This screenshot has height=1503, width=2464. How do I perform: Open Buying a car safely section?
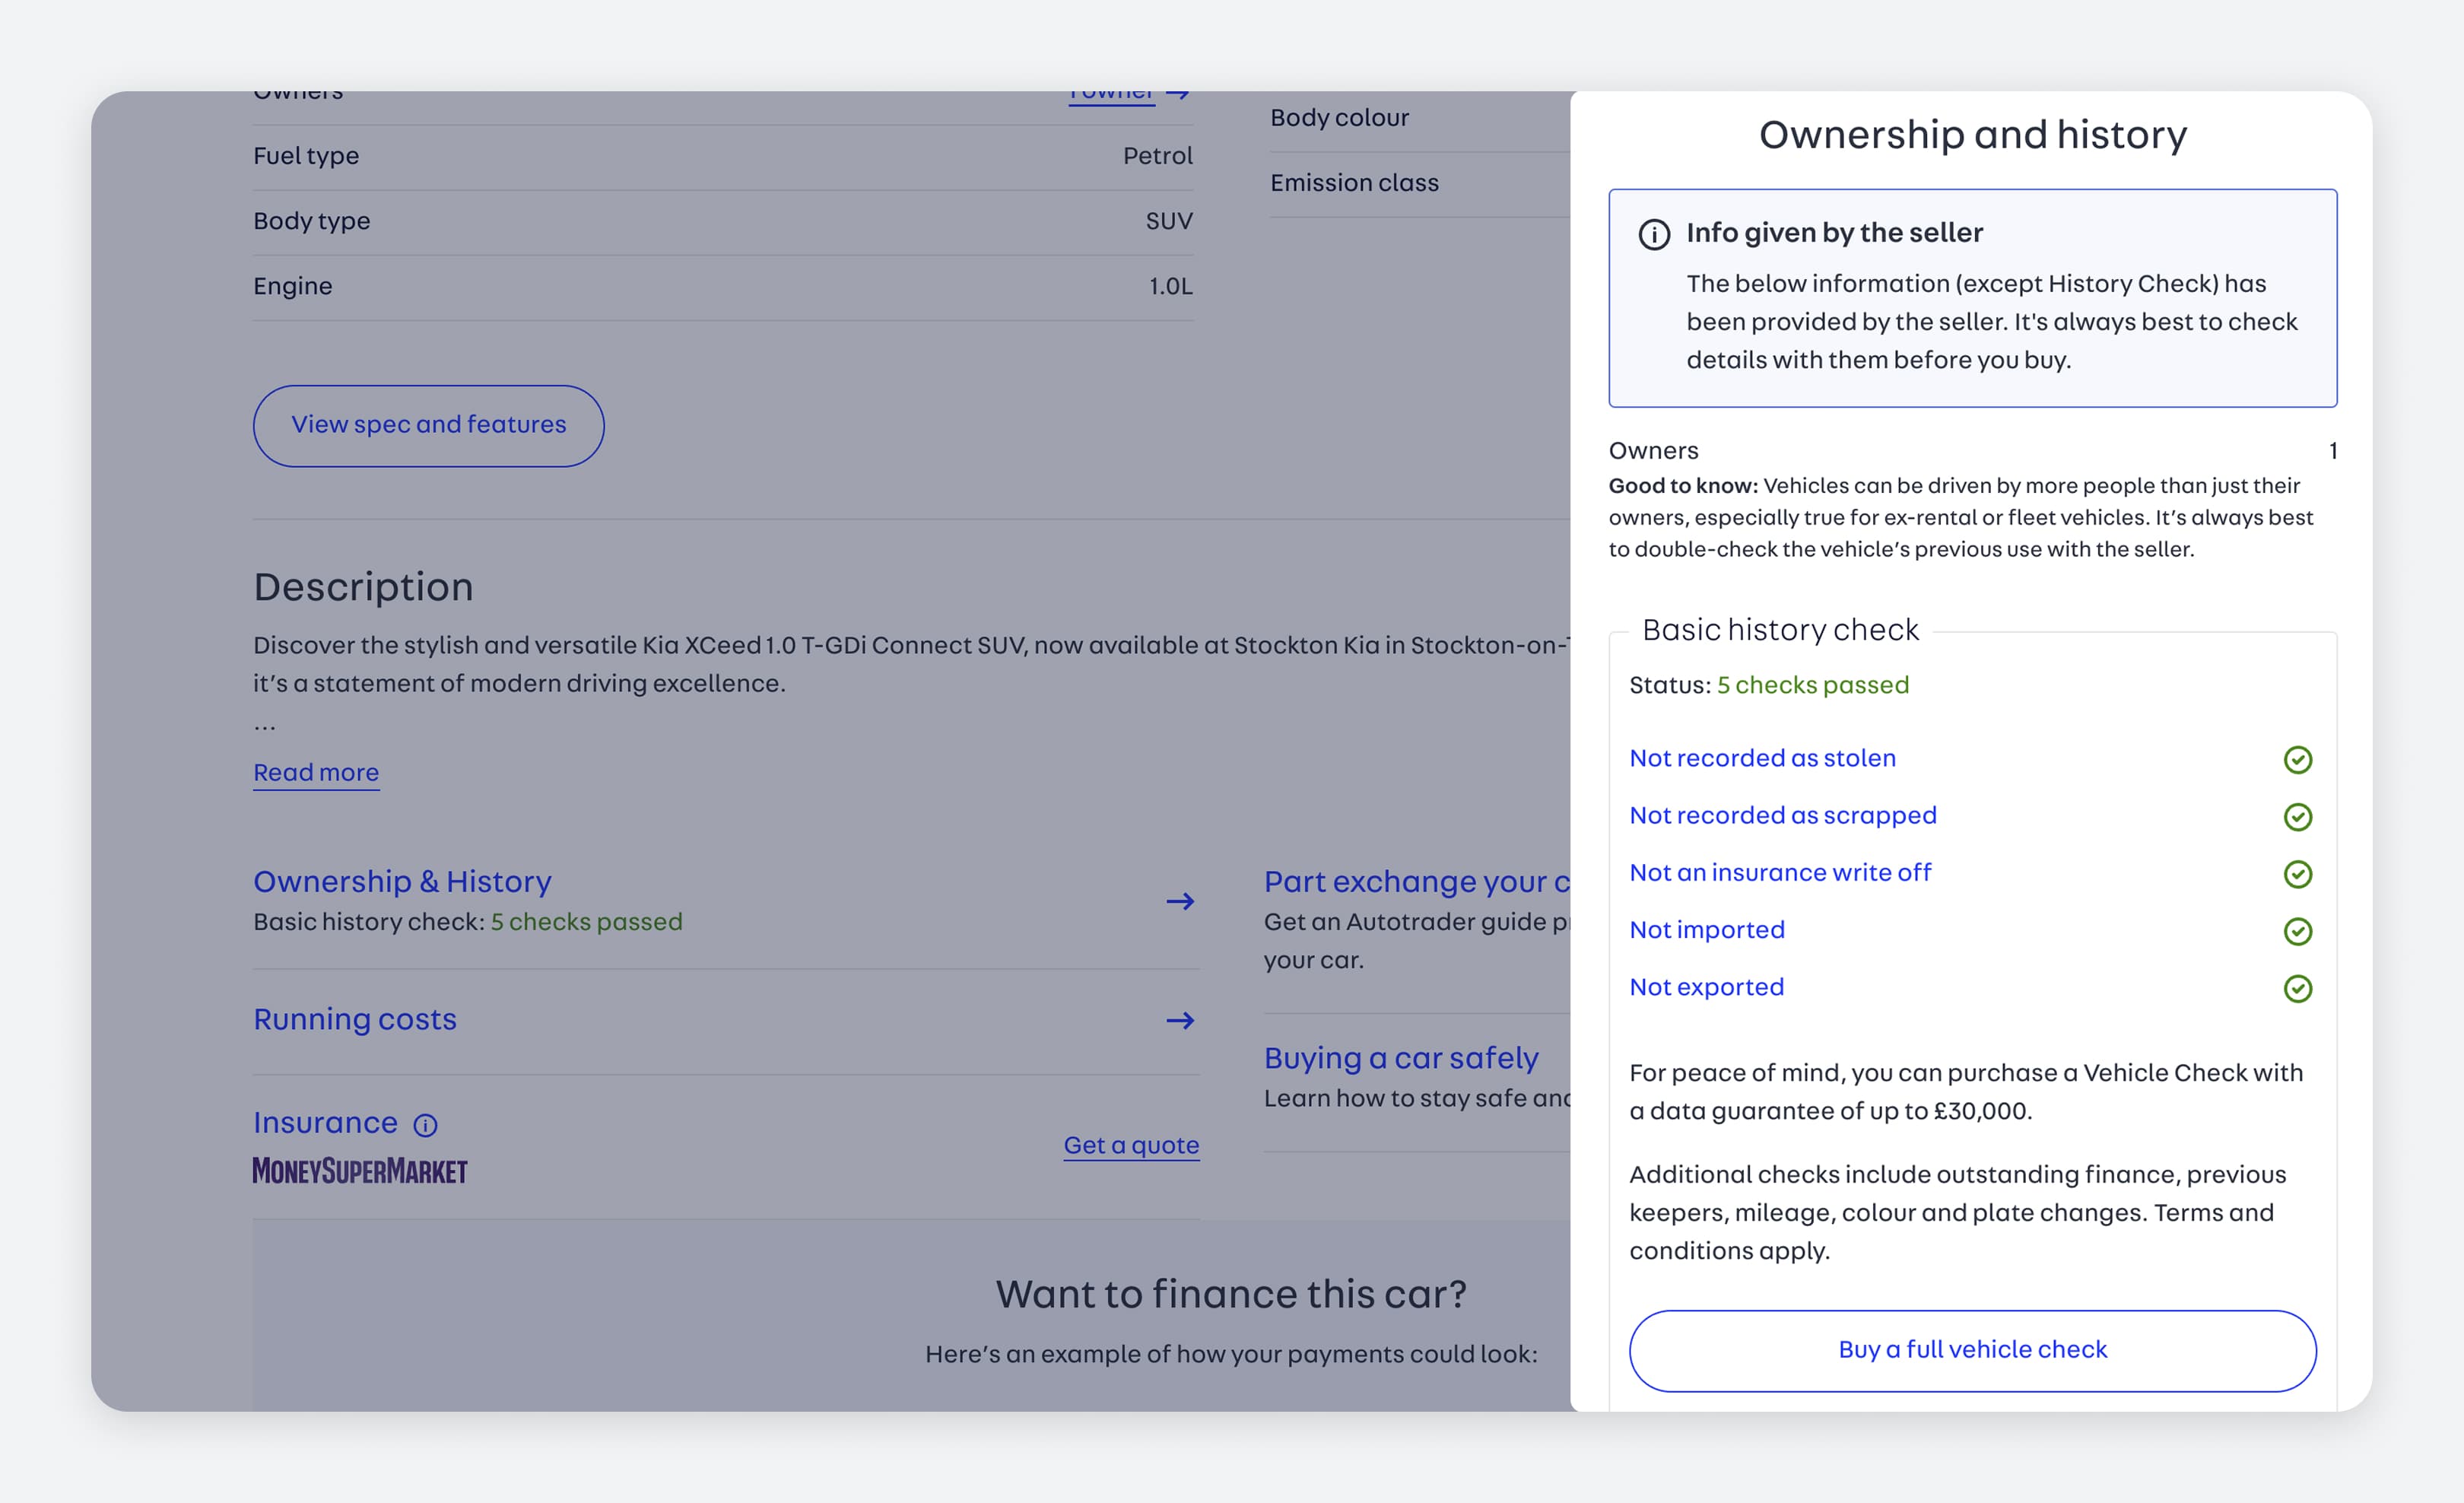pyautogui.click(x=1400, y=1058)
